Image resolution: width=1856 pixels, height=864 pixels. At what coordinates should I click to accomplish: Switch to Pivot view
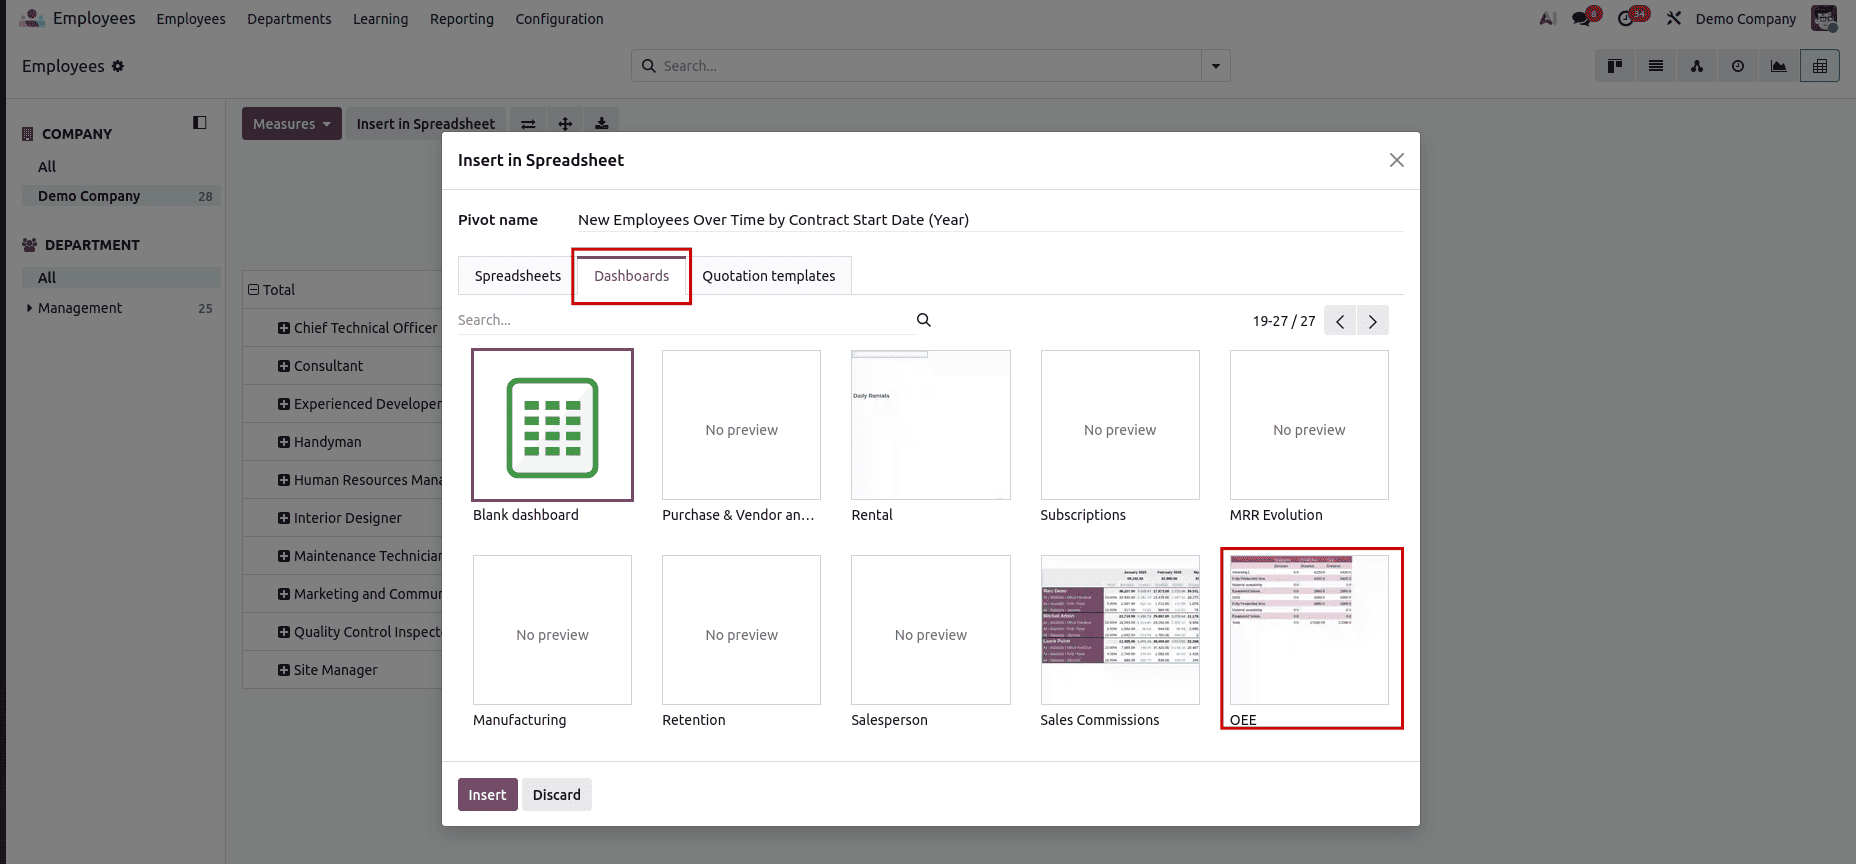click(1820, 66)
